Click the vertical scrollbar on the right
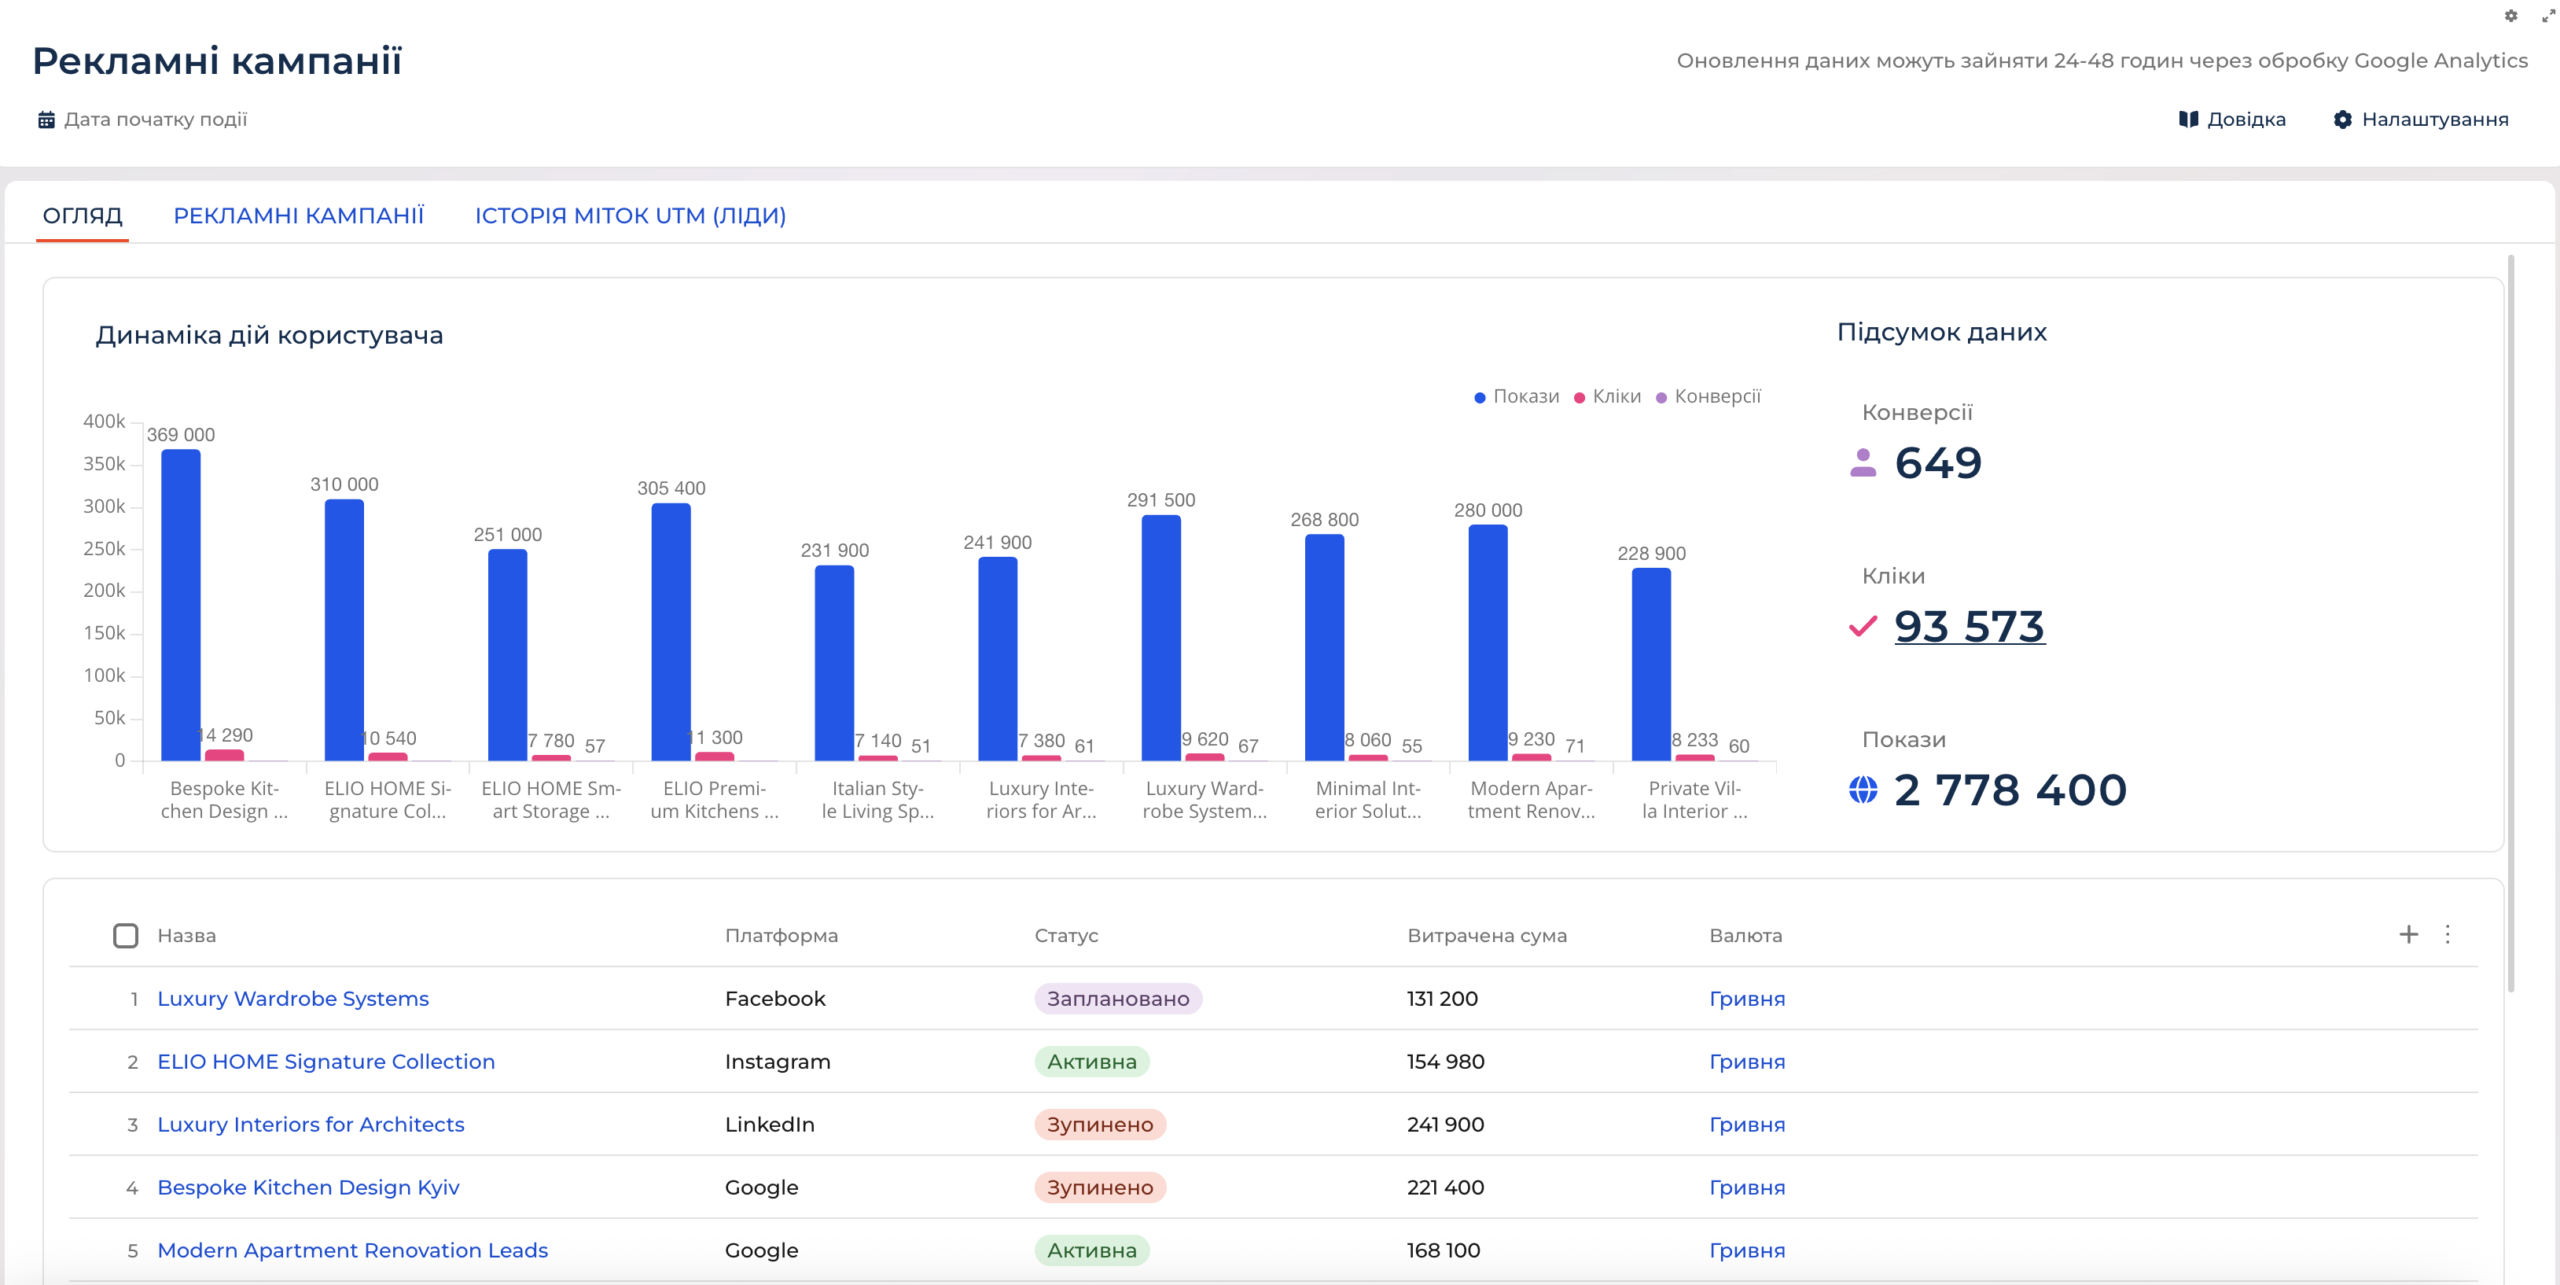2560x1285 pixels. 2511,624
